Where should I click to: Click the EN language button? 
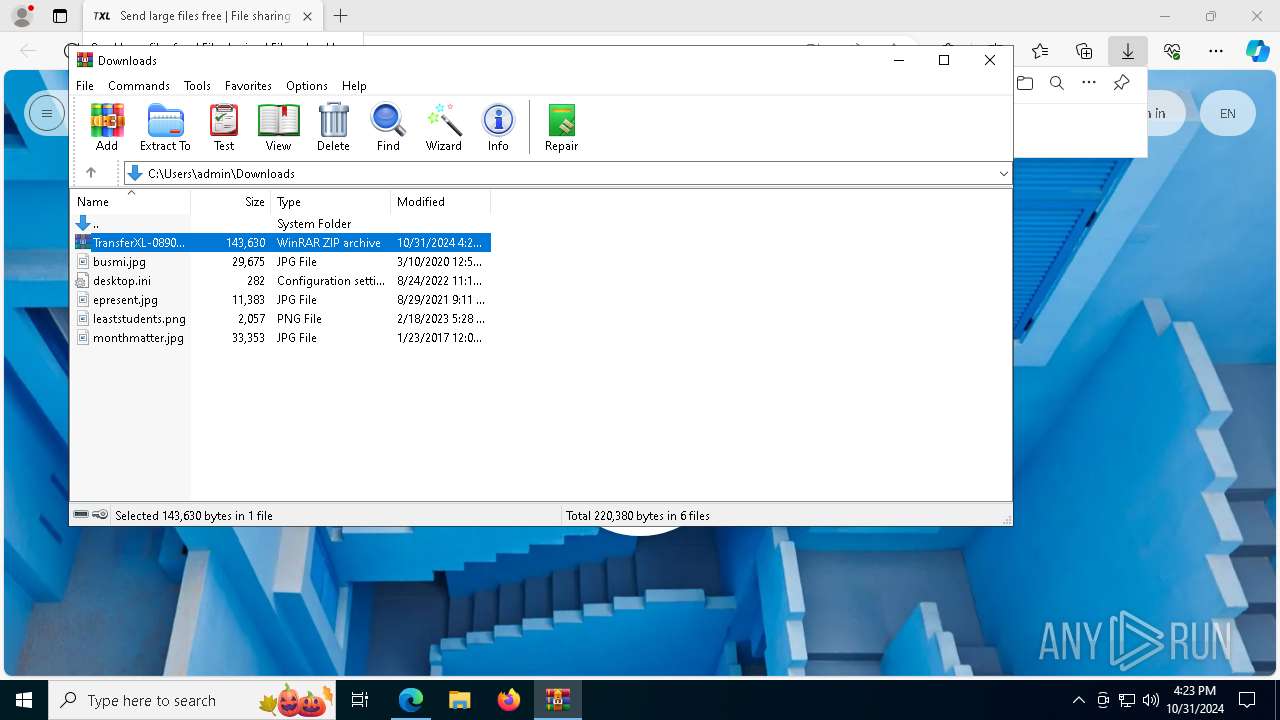pyautogui.click(x=1227, y=113)
